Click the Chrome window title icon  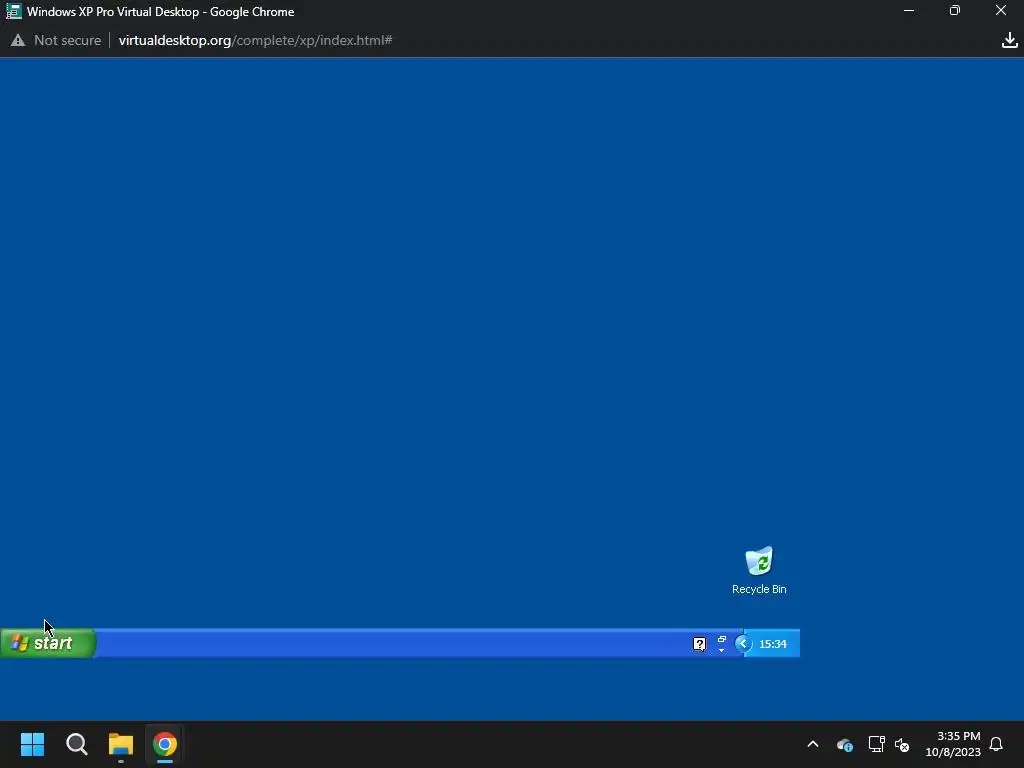tap(14, 11)
